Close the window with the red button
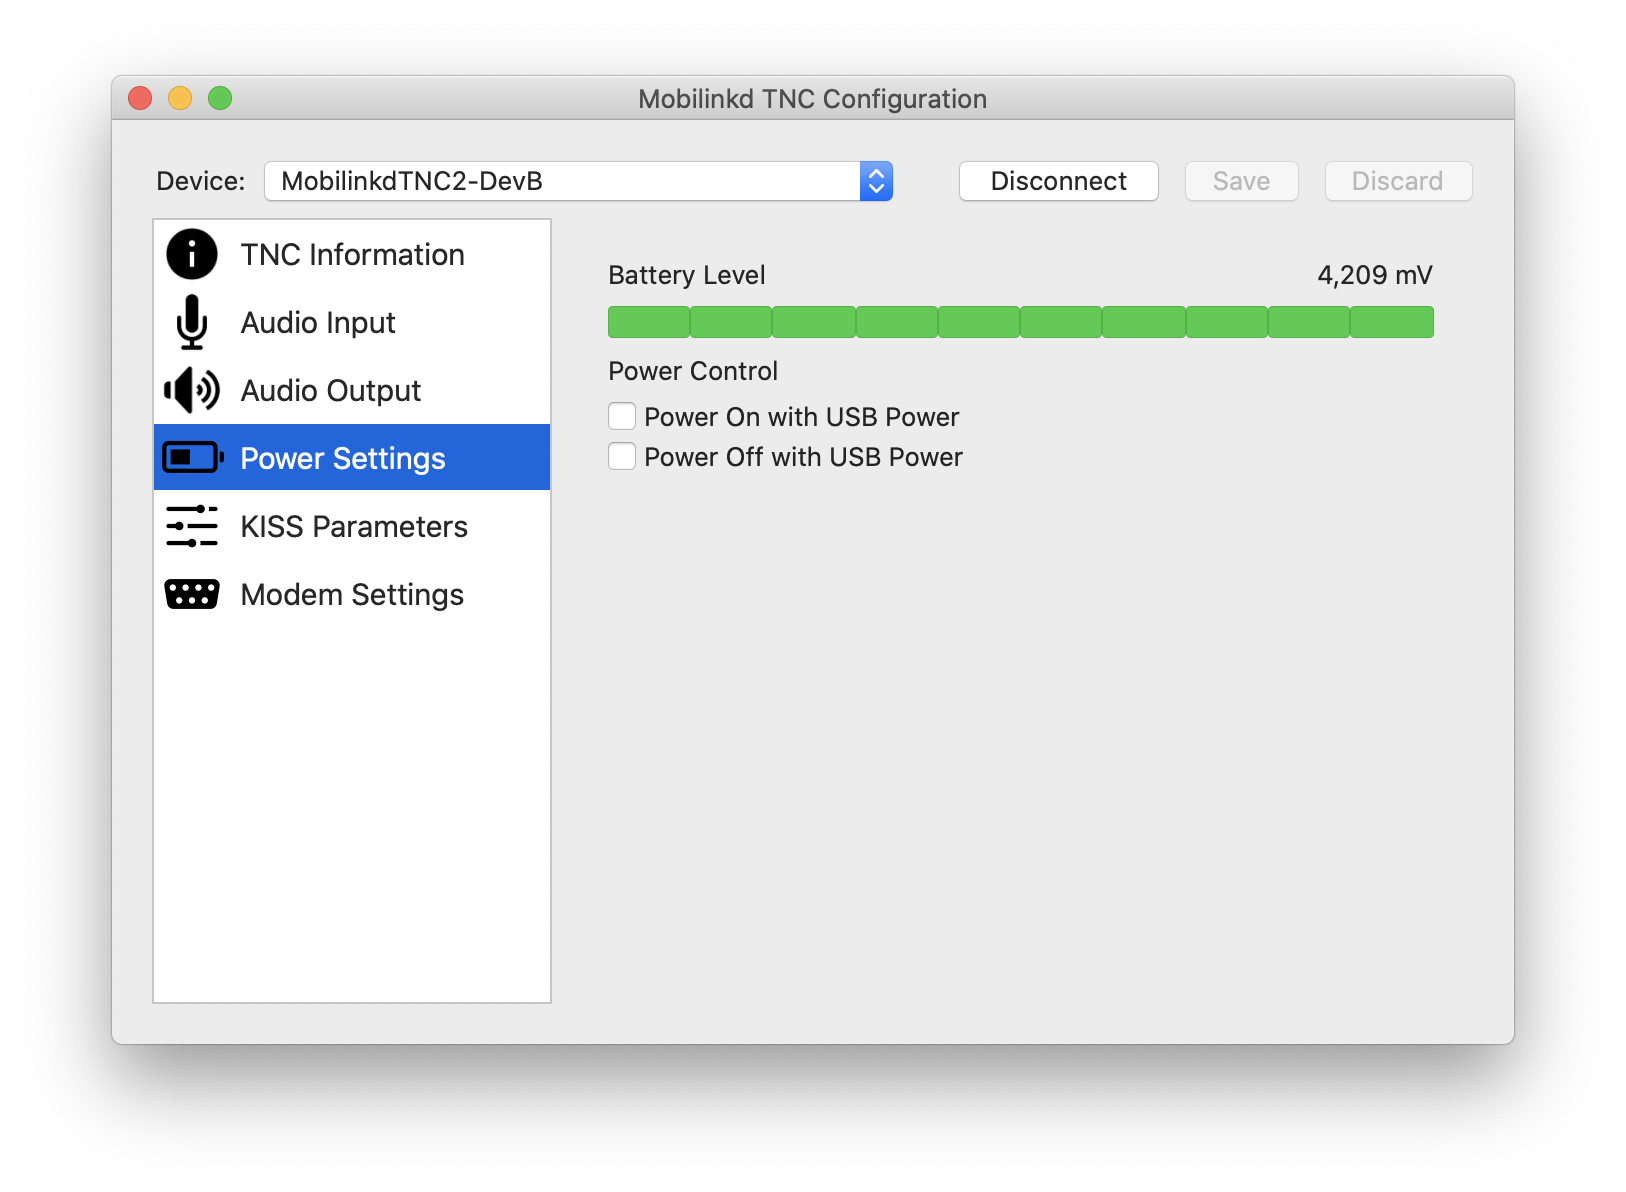 (140, 98)
